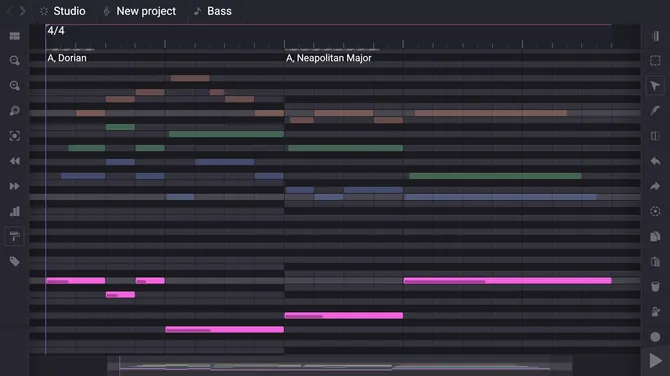Viewport: 670px width, 376px height.
Task: Select the cursor arrow edit tool
Action: pos(655,86)
